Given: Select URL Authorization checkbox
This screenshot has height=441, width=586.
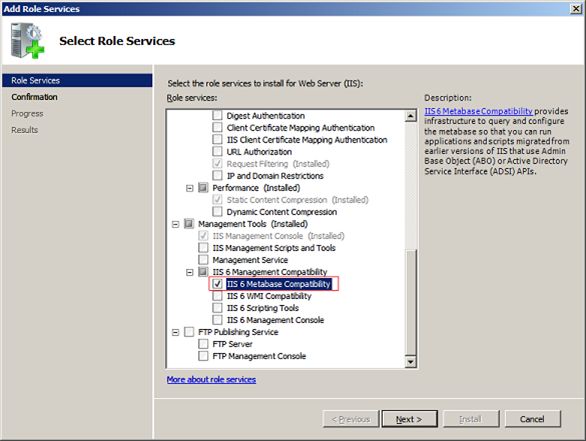Looking at the screenshot, I should (217, 152).
